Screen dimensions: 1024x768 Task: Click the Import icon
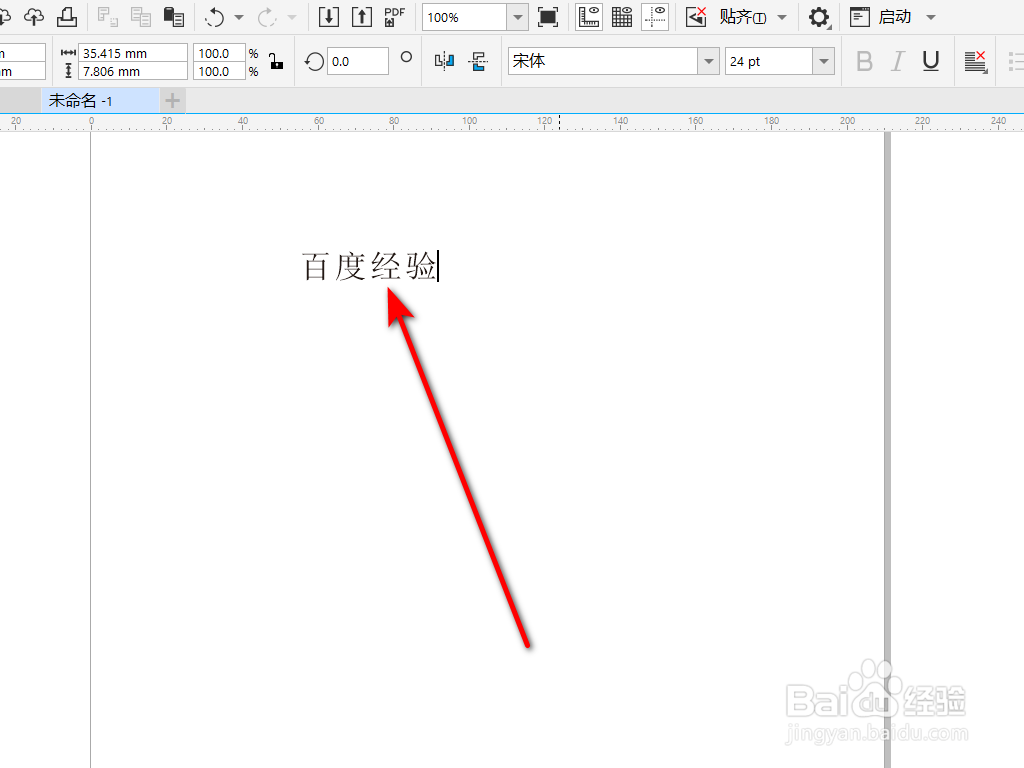(328, 17)
